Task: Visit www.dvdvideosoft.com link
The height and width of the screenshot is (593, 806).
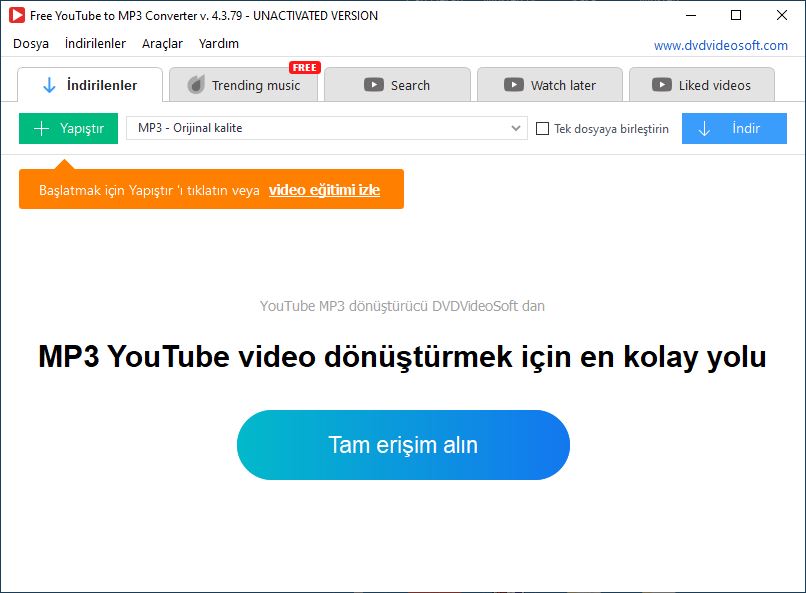Action: click(x=721, y=45)
